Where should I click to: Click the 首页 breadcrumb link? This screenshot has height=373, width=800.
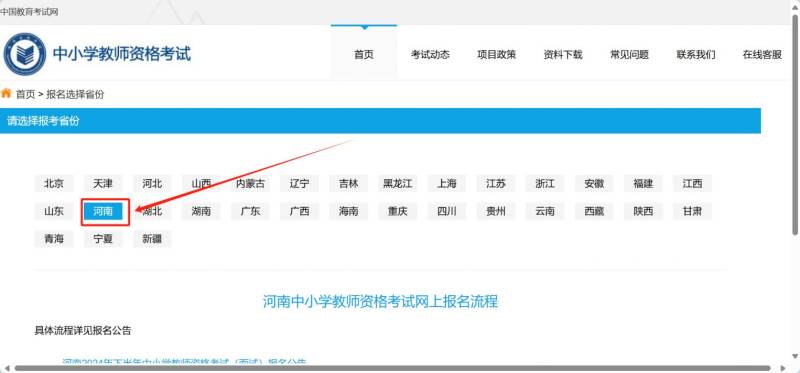pos(26,94)
